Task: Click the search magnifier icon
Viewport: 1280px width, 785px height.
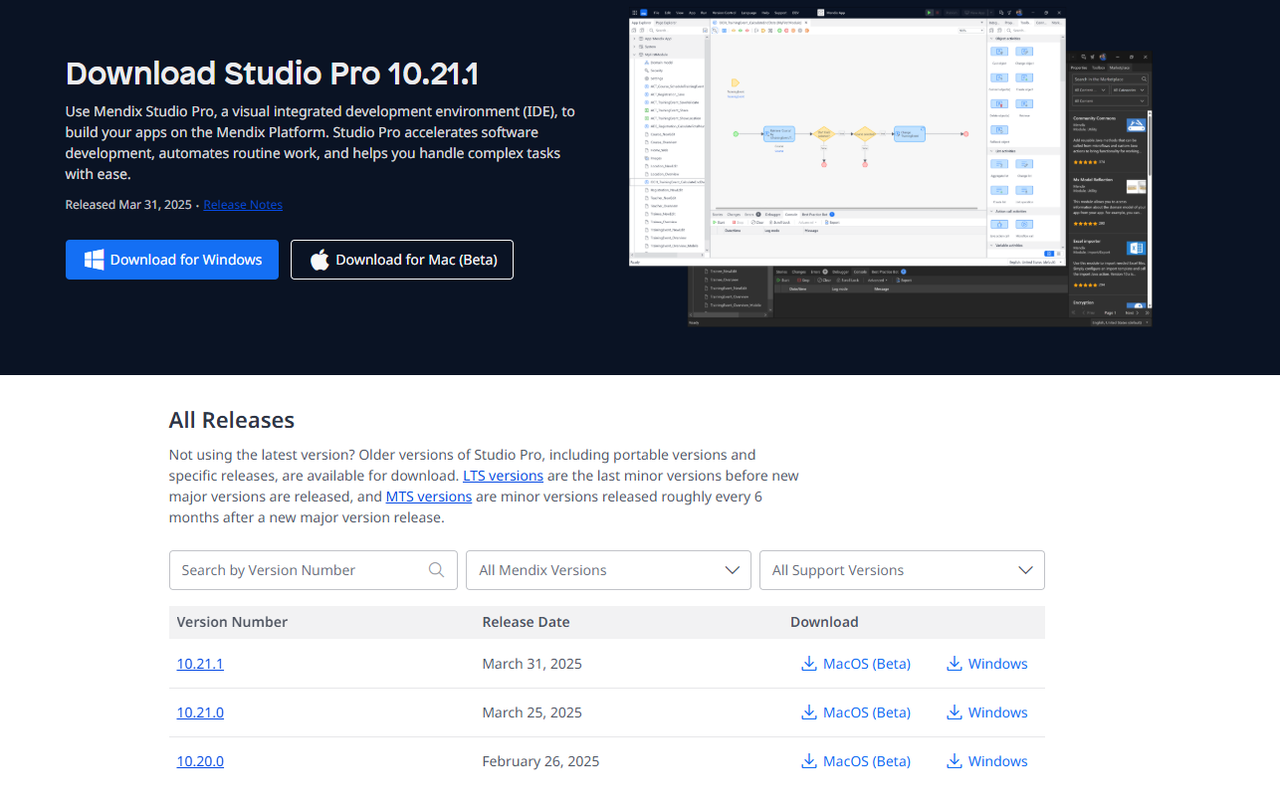Action: [436, 569]
